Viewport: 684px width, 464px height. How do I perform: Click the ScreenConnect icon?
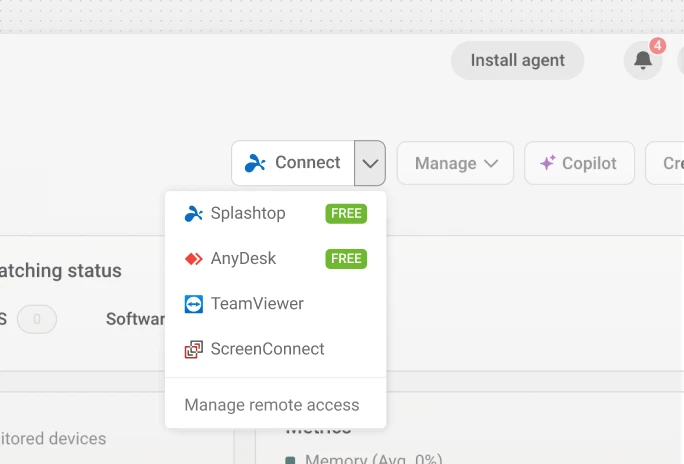(x=194, y=349)
